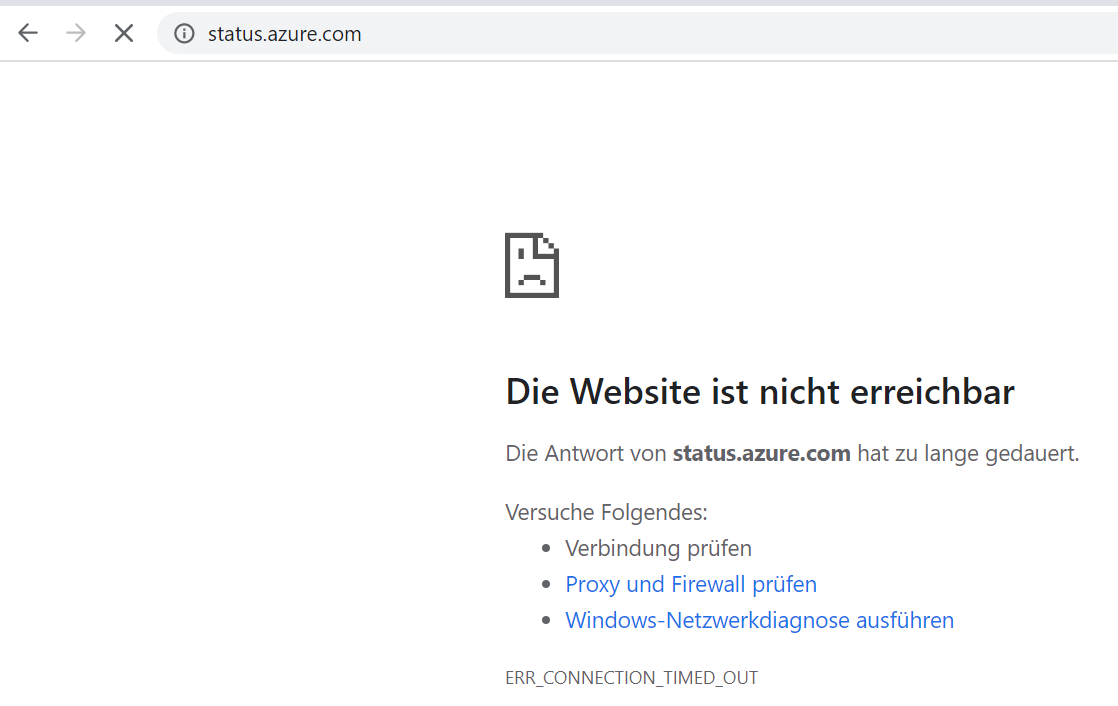The width and height of the screenshot is (1118, 706).
Task: Stop loading the page with the X button
Action: click(124, 33)
